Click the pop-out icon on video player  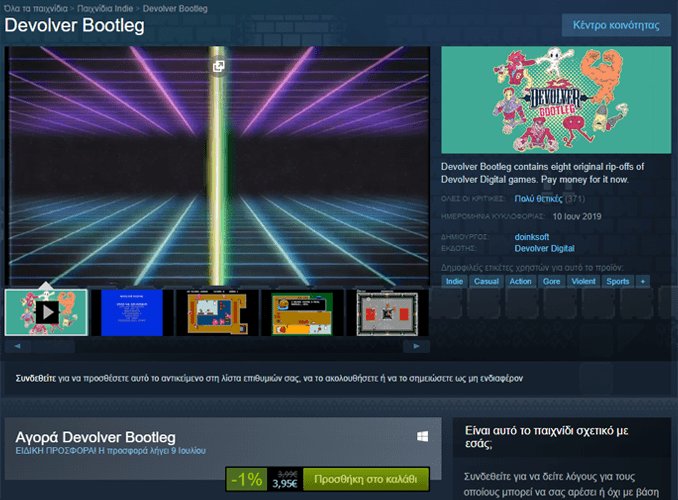coord(218,66)
